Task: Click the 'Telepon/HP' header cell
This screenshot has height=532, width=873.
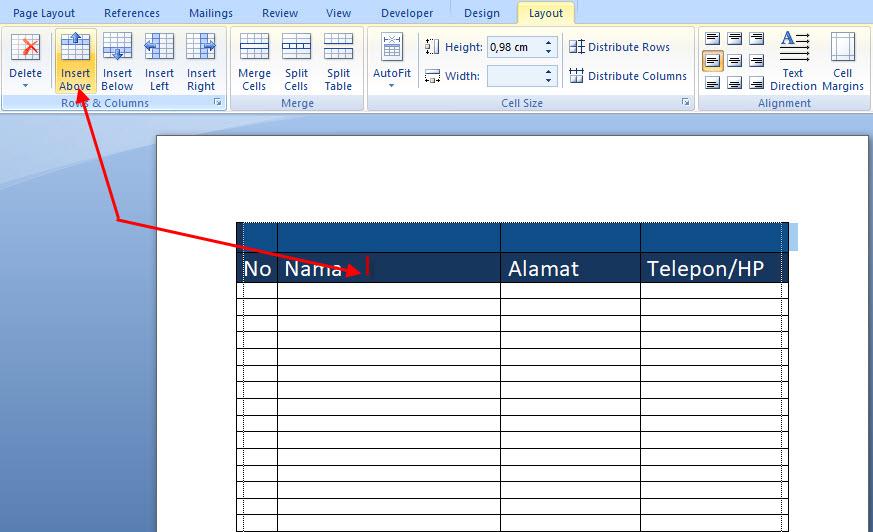Action: coord(714,268)
